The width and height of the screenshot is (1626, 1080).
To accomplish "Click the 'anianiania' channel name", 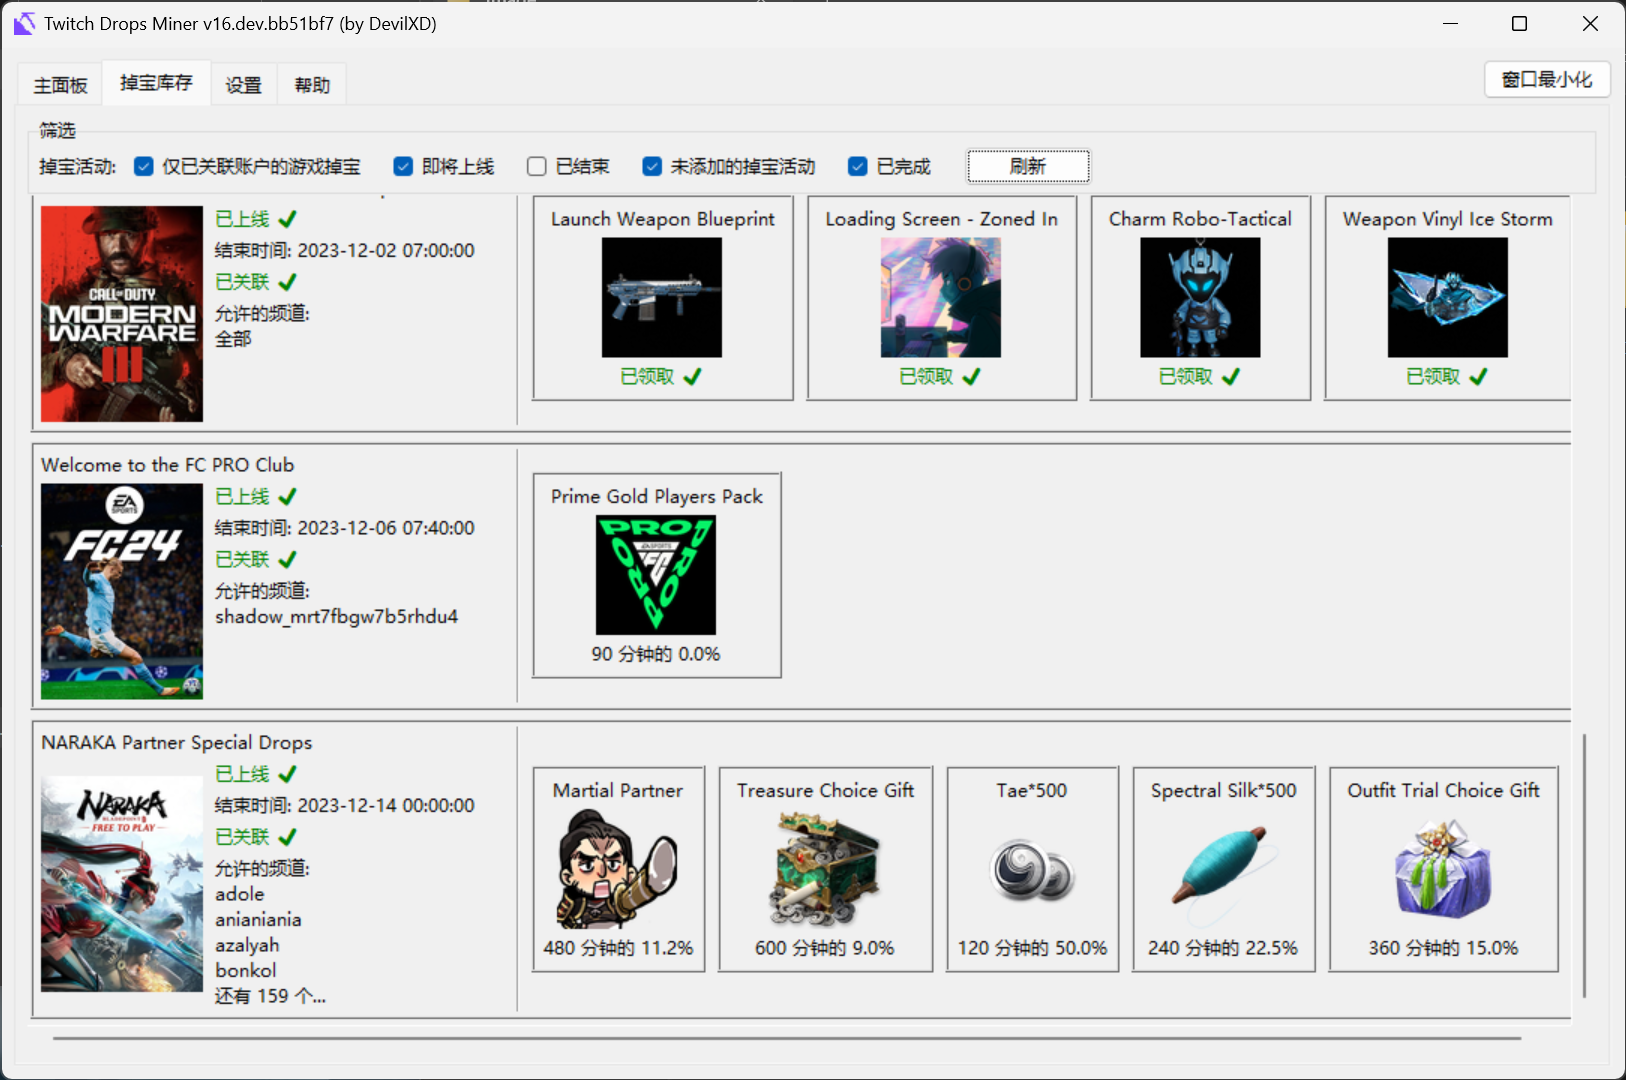I will (x=258, y=920).
